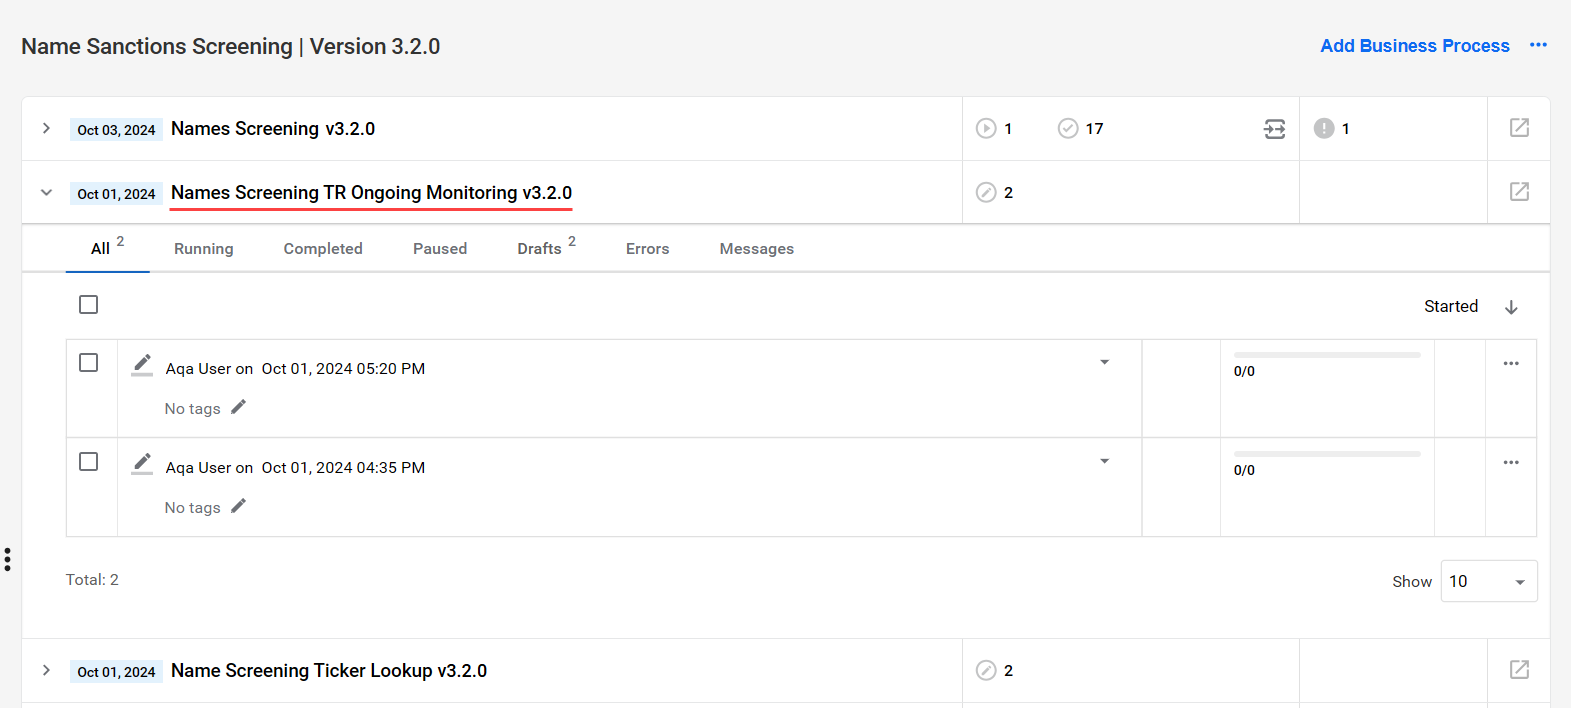Open the Show 10 page-size dropdown
Screen dimensions: 1571x708
coord(1489,581)
